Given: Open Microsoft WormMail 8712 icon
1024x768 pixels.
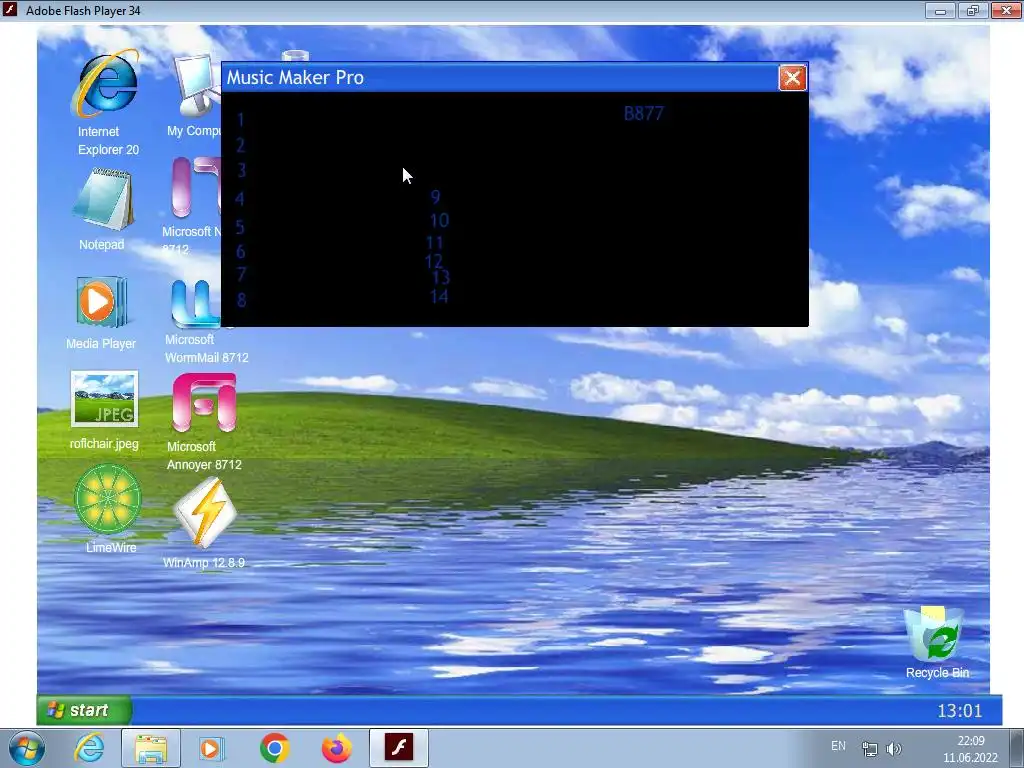Looking at the screenshot, I should click(x=195, y=304).
